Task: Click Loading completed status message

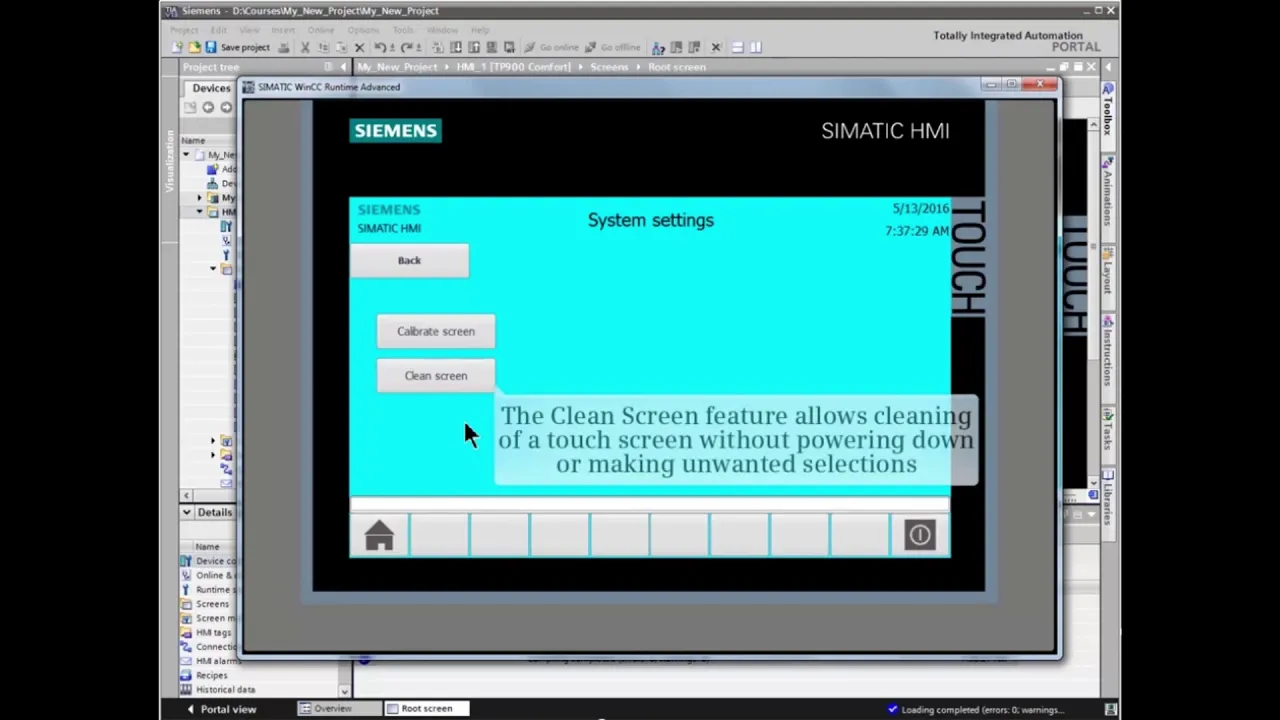Action: 981,710
